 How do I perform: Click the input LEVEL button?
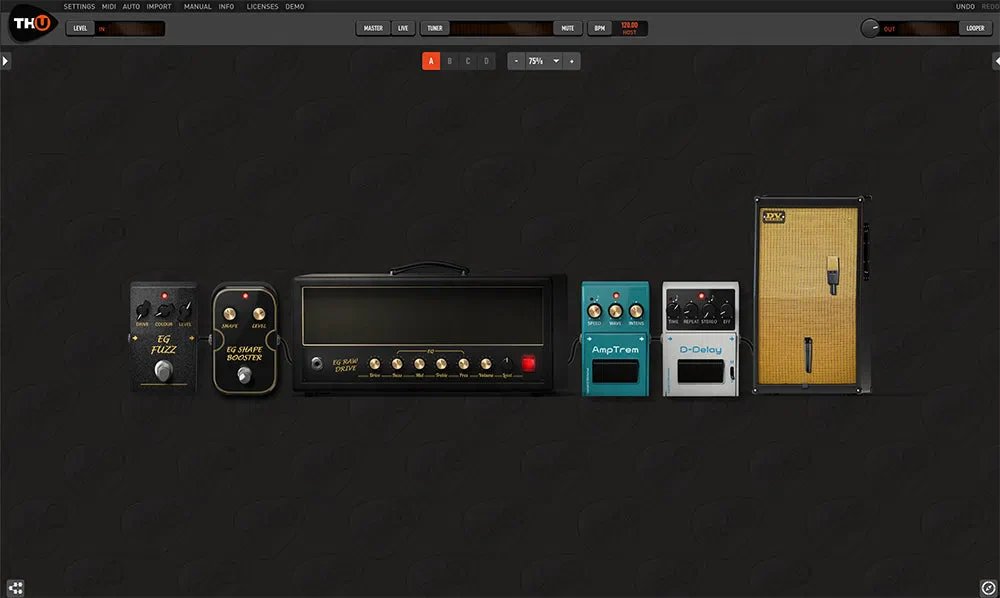point(80,28)
